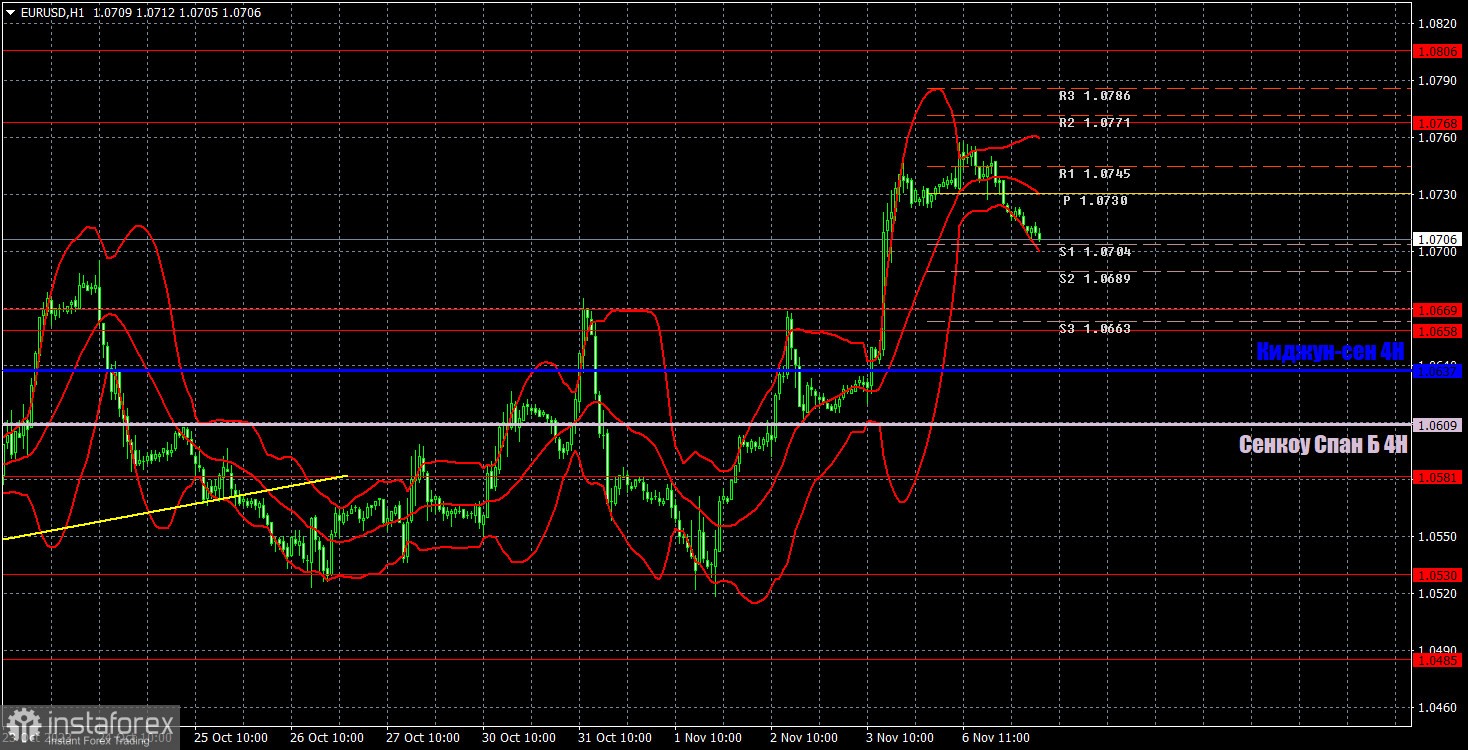
Task: Click the 1.0550 price scale value
Action: click(1438, 537)
